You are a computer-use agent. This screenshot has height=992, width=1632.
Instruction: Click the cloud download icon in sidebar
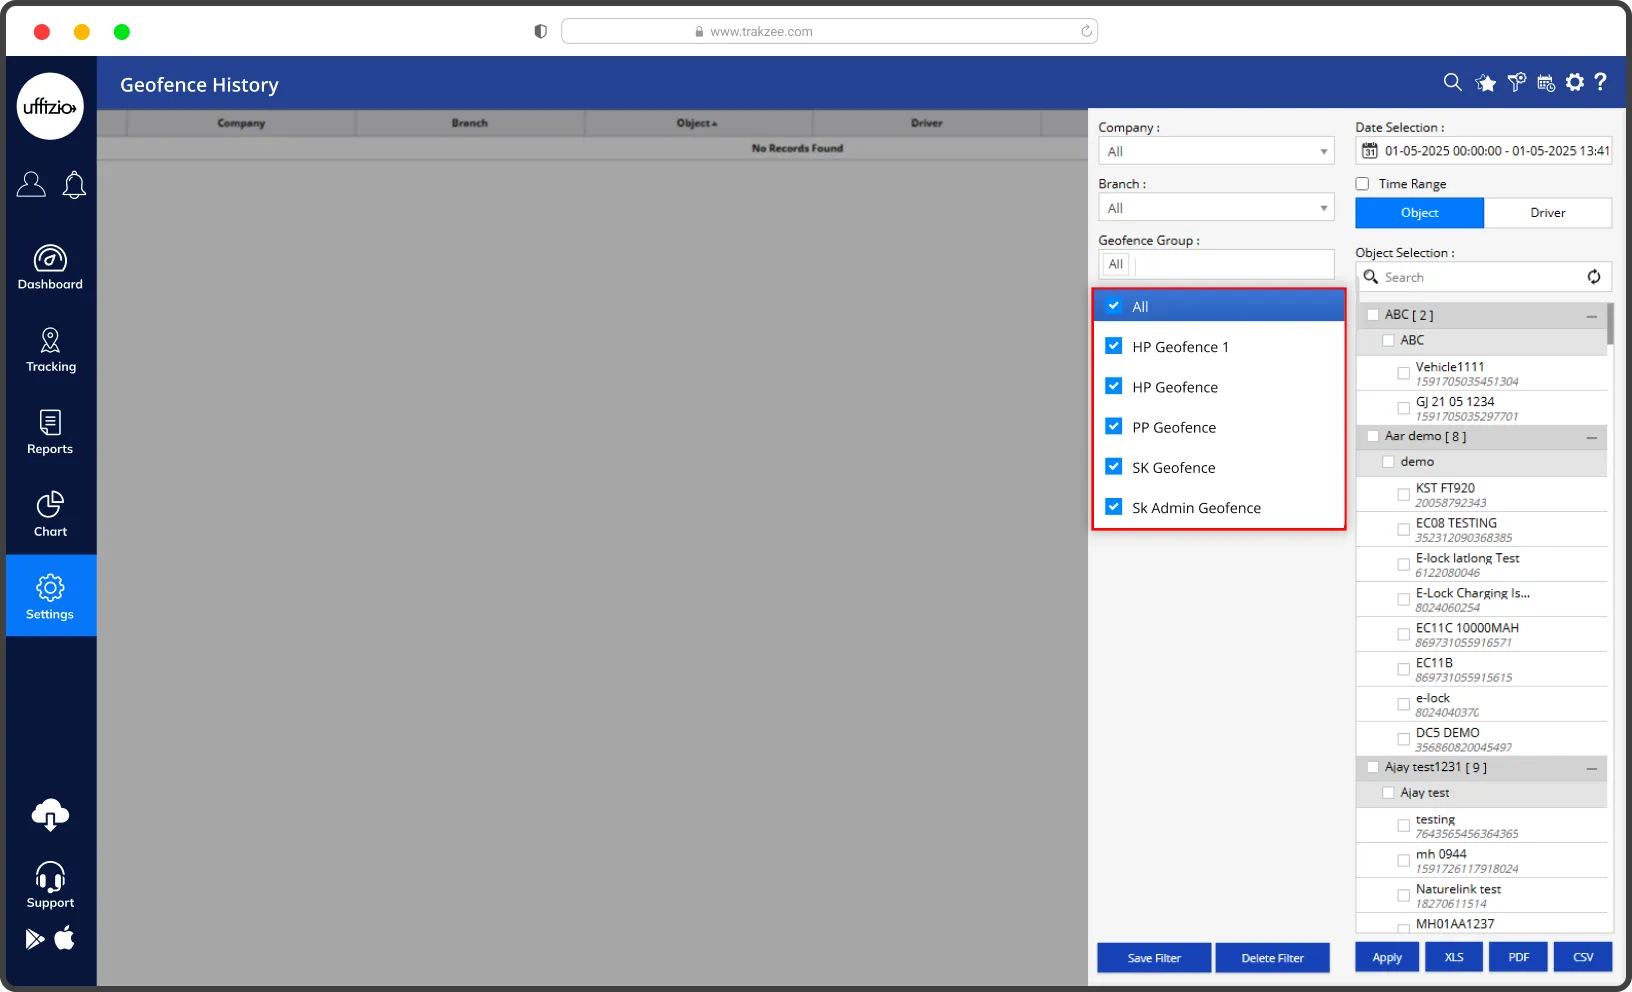[x=50, y=816]
